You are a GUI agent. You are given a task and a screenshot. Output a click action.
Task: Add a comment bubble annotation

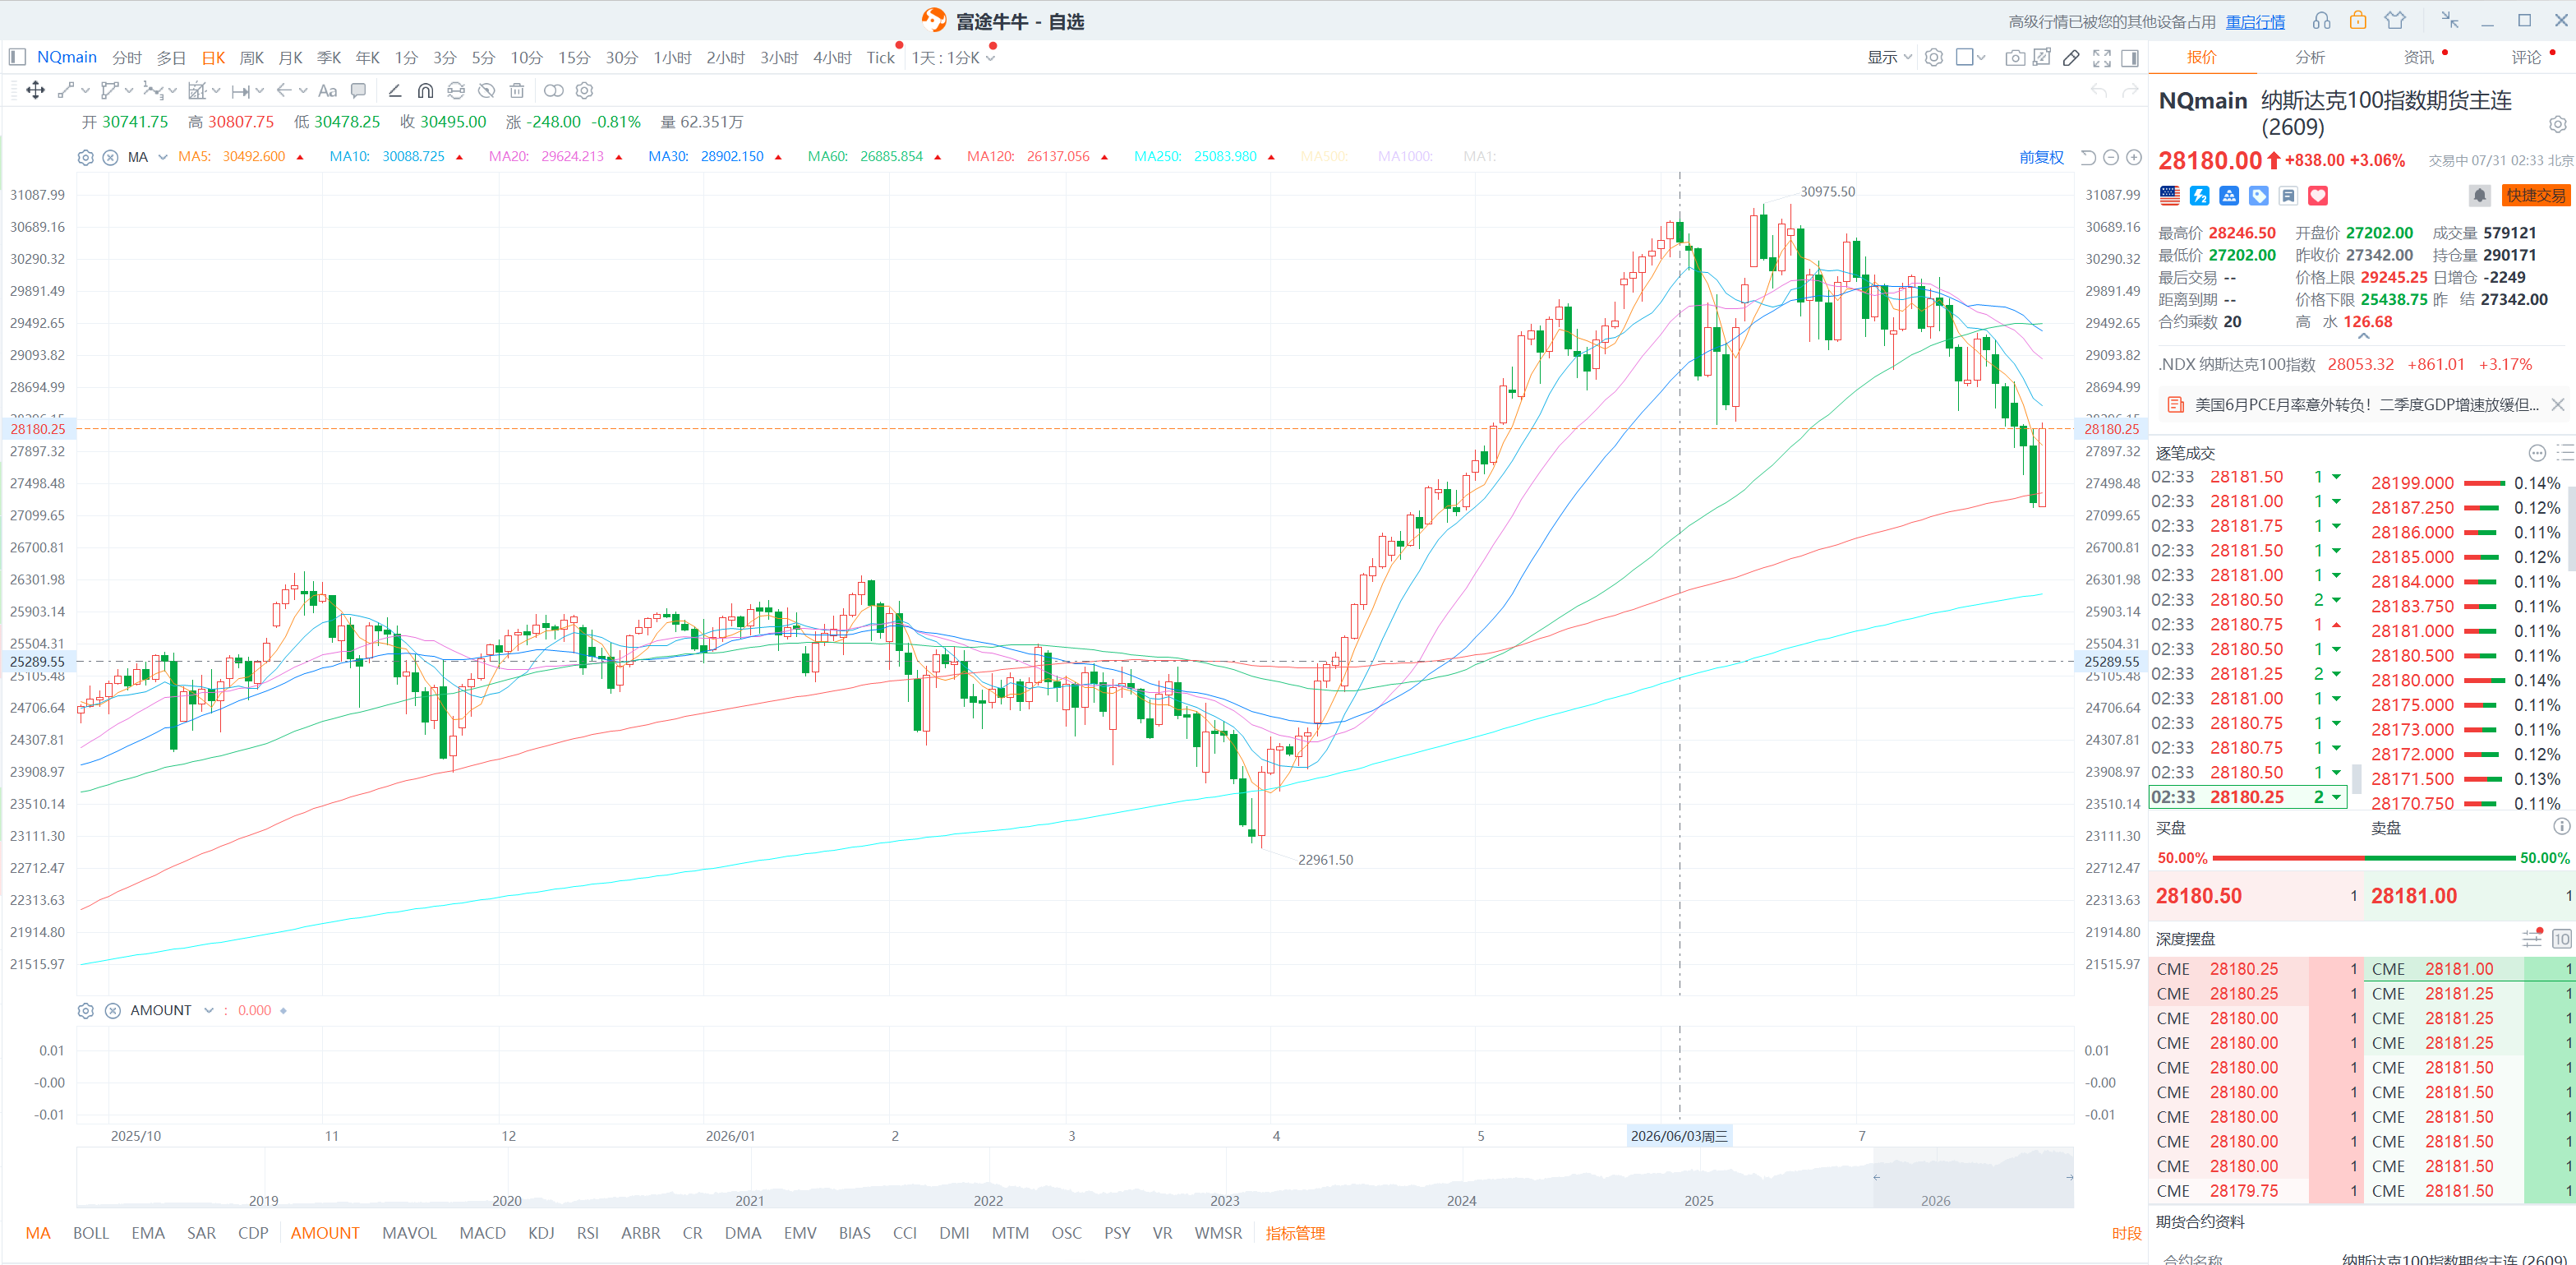pyautogui.click(x=358, y=91)
